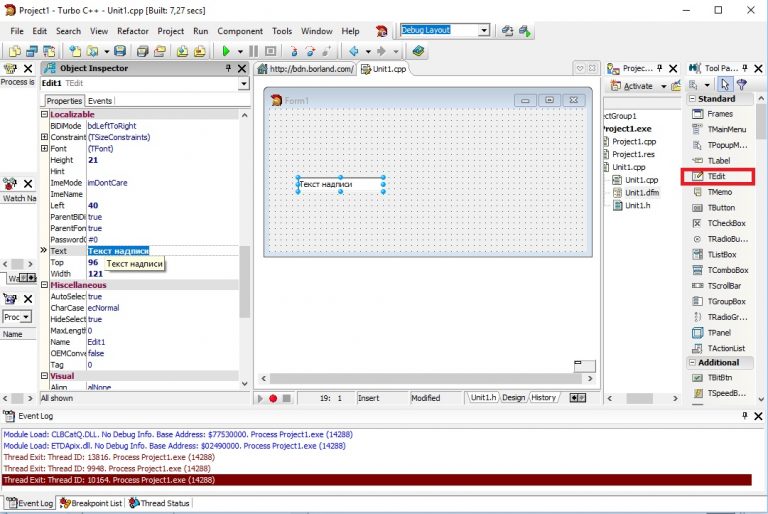Screen dimensions: 768x514
Task: Click the designer horizontal scrollbar
Action: pos(426,378)
